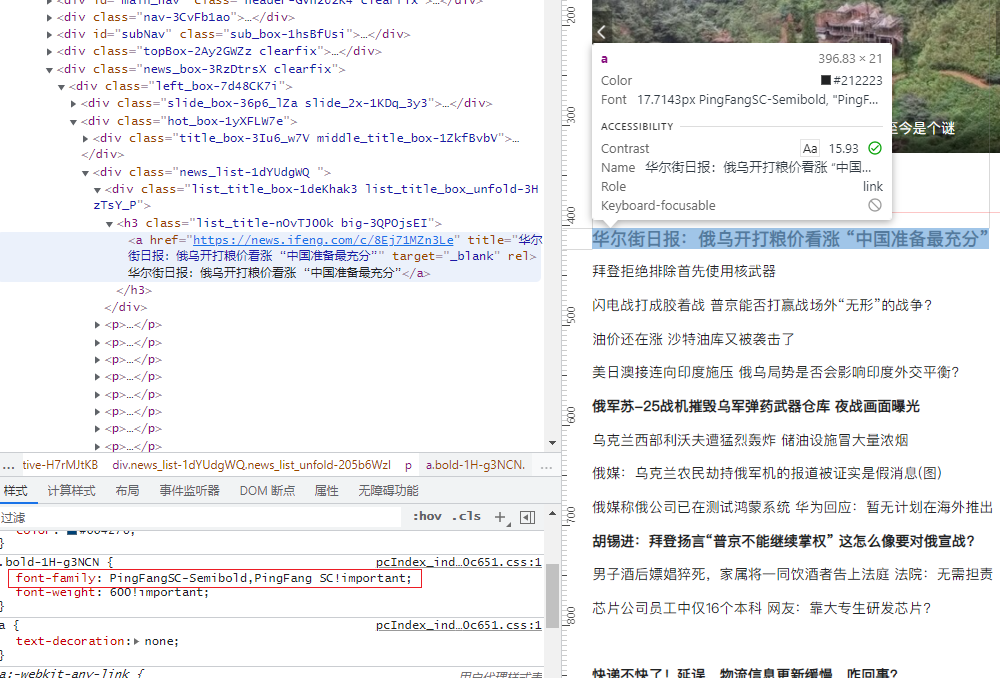Expand the title_box-3Iu6_w7V div node
The image size is (1000, 678).
[x=85, y=138]
